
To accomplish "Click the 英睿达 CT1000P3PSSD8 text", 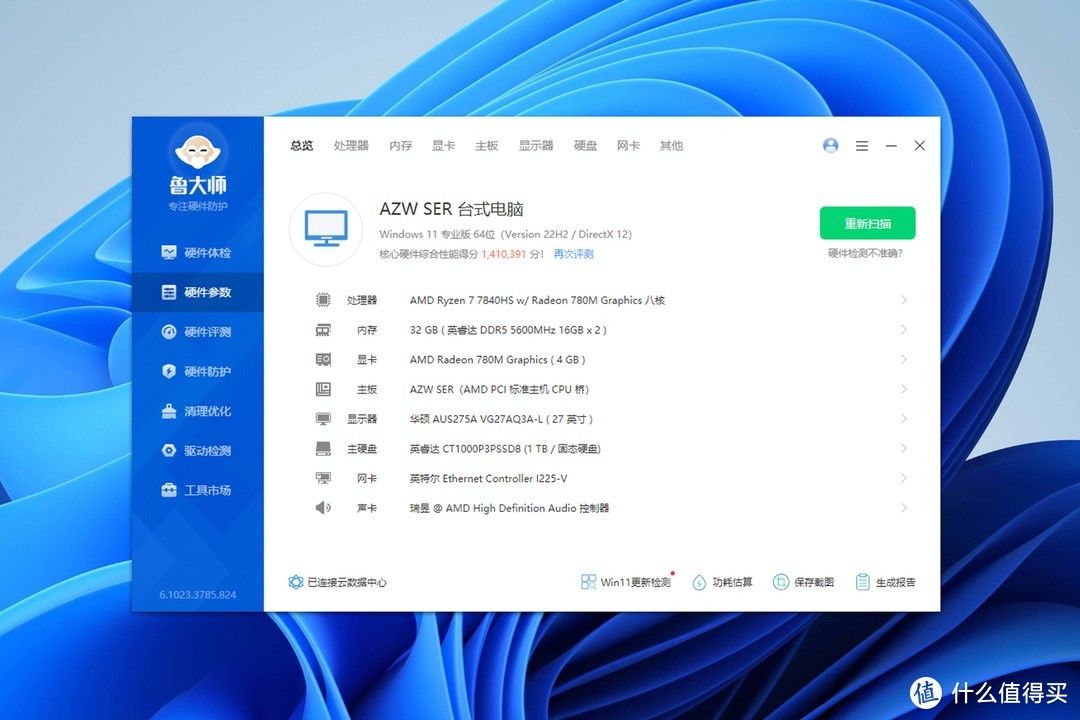I will pyautogui.click(x=506, y=449).
